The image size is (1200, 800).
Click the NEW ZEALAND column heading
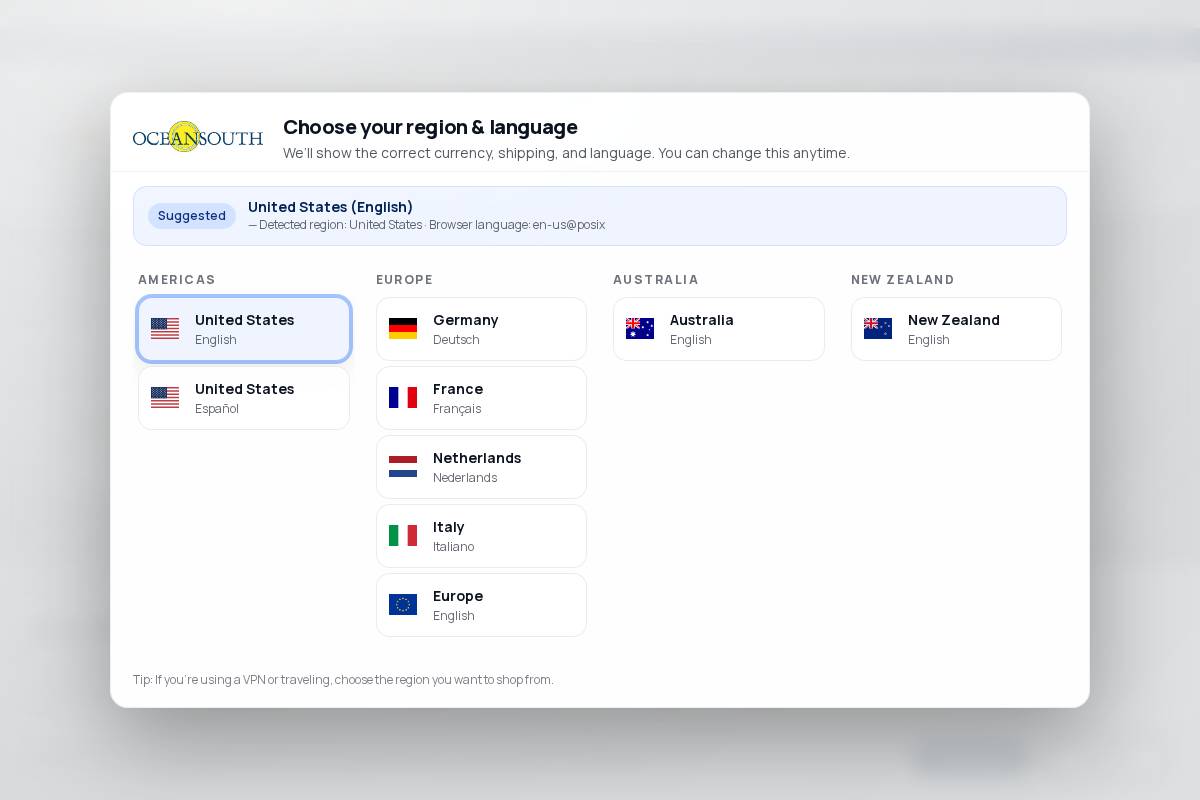(x=903, y=280)
